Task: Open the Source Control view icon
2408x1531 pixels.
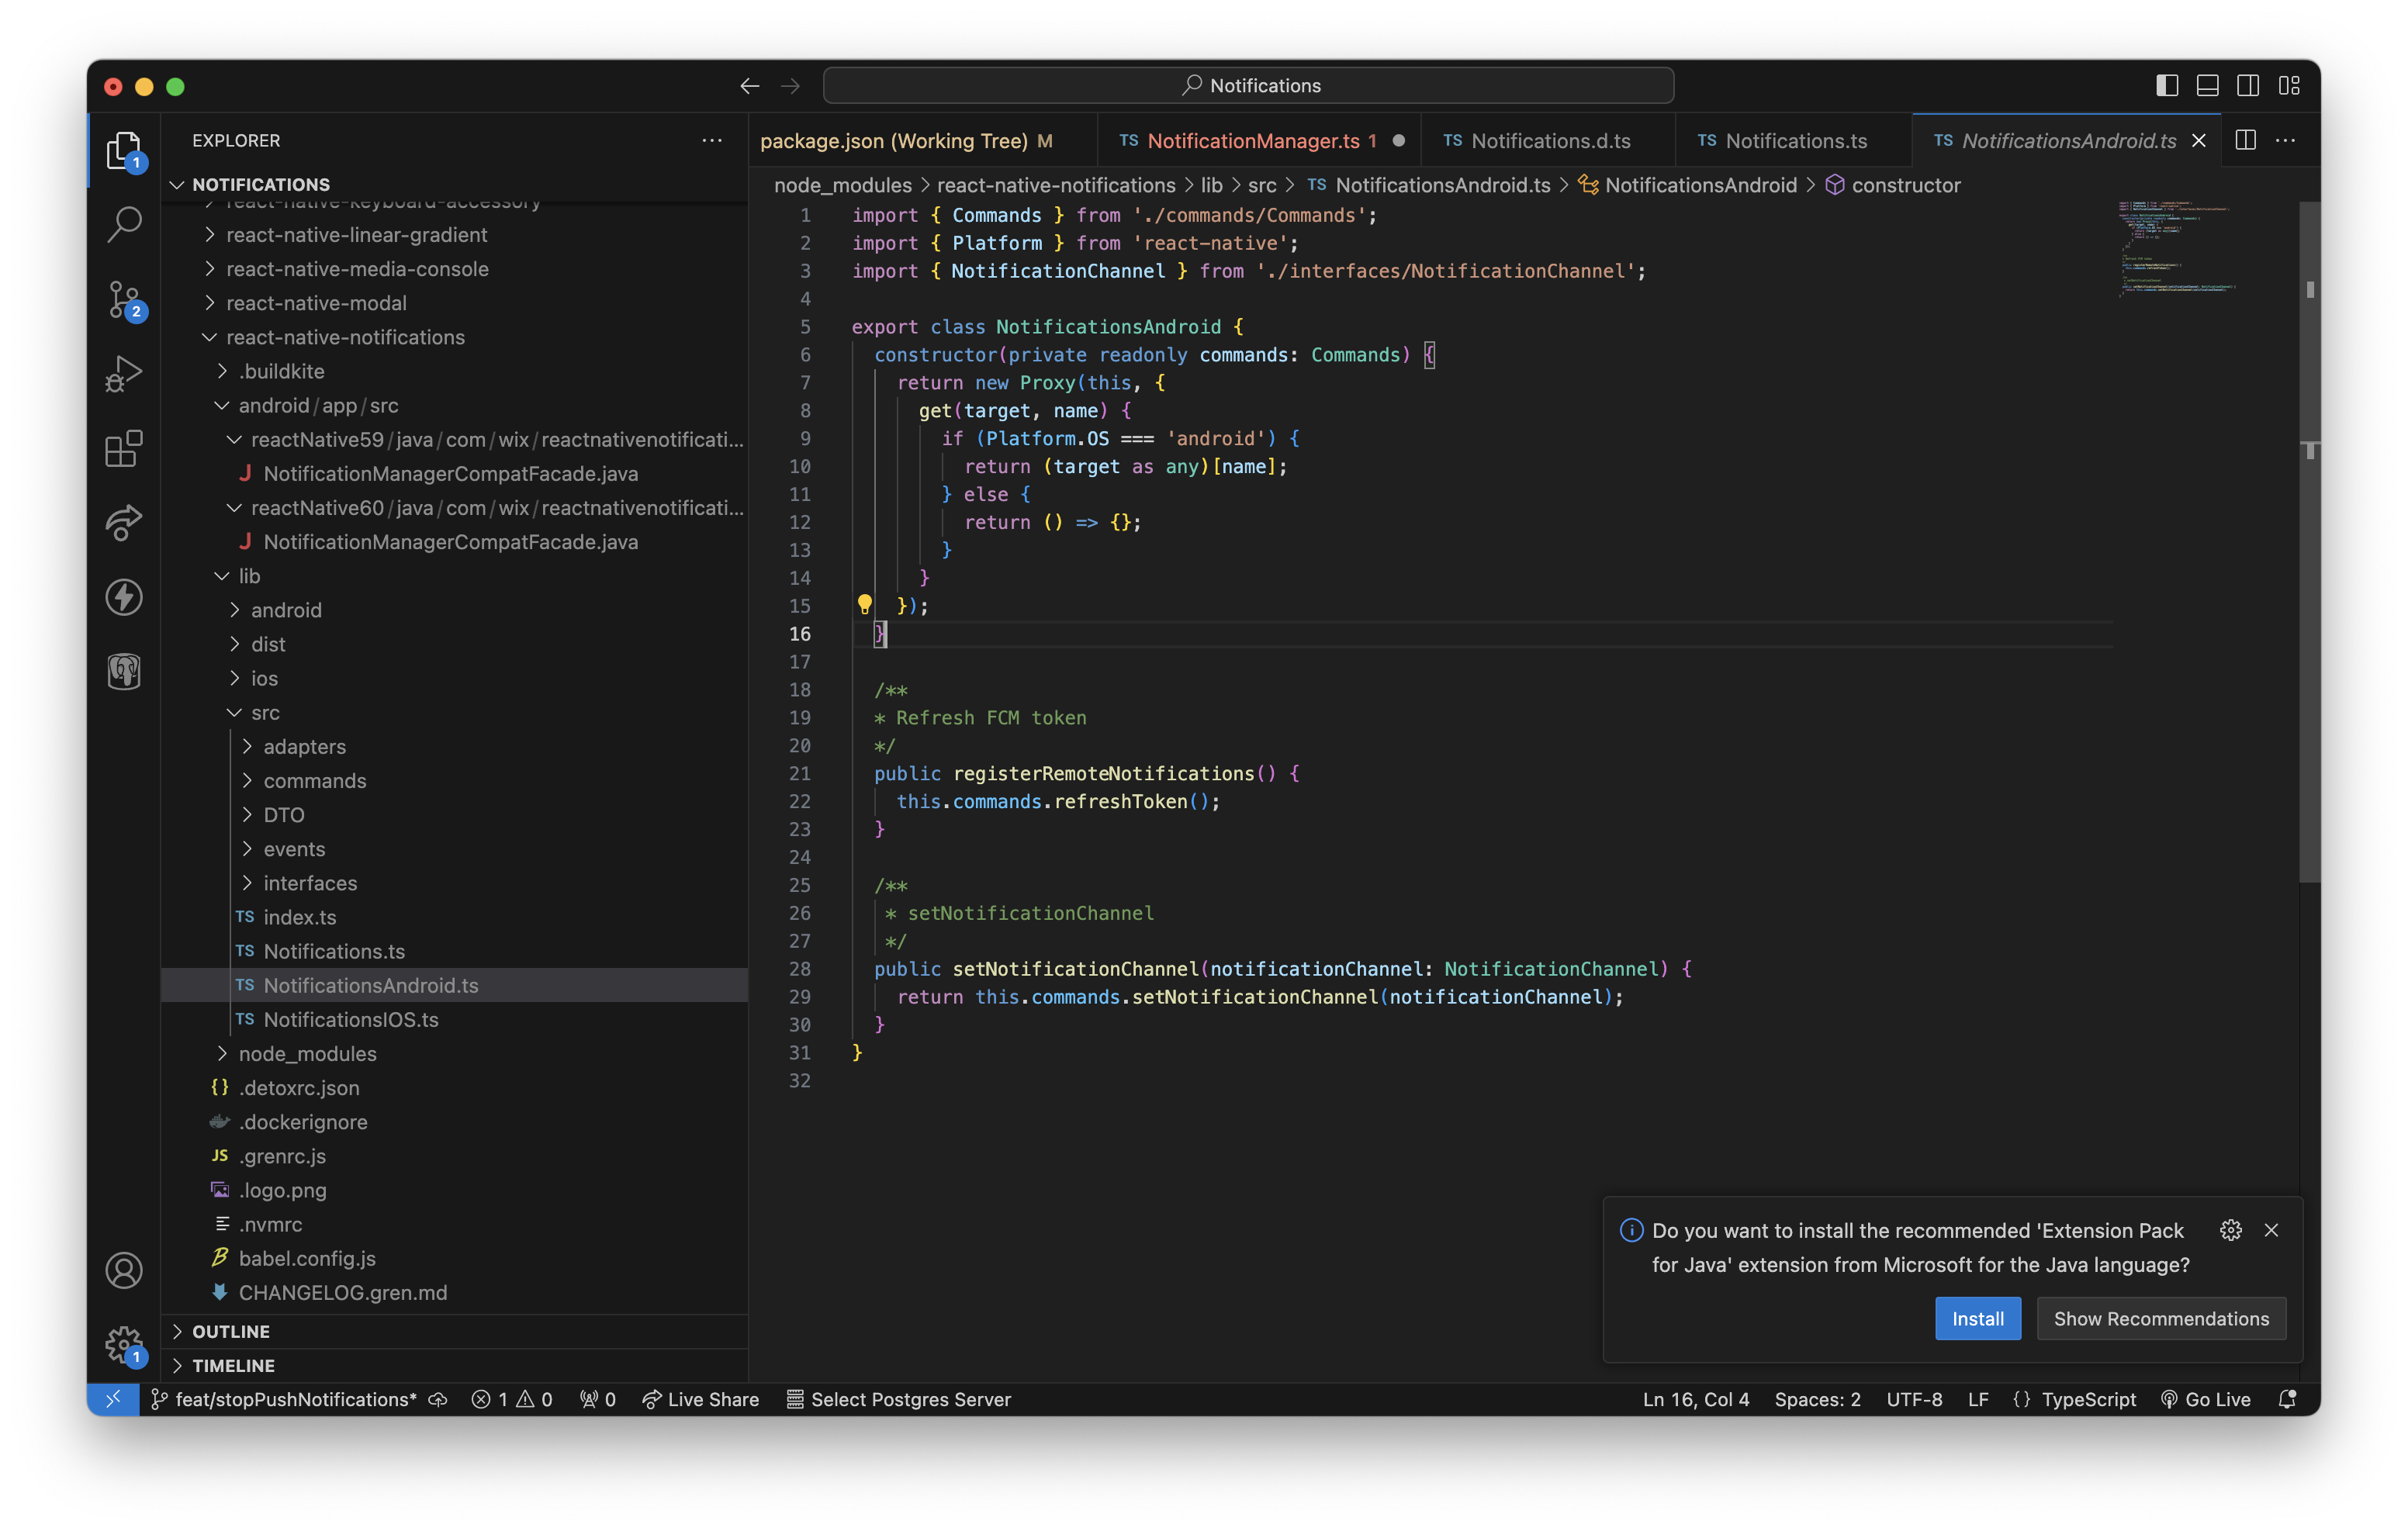Action: [124, 299]
